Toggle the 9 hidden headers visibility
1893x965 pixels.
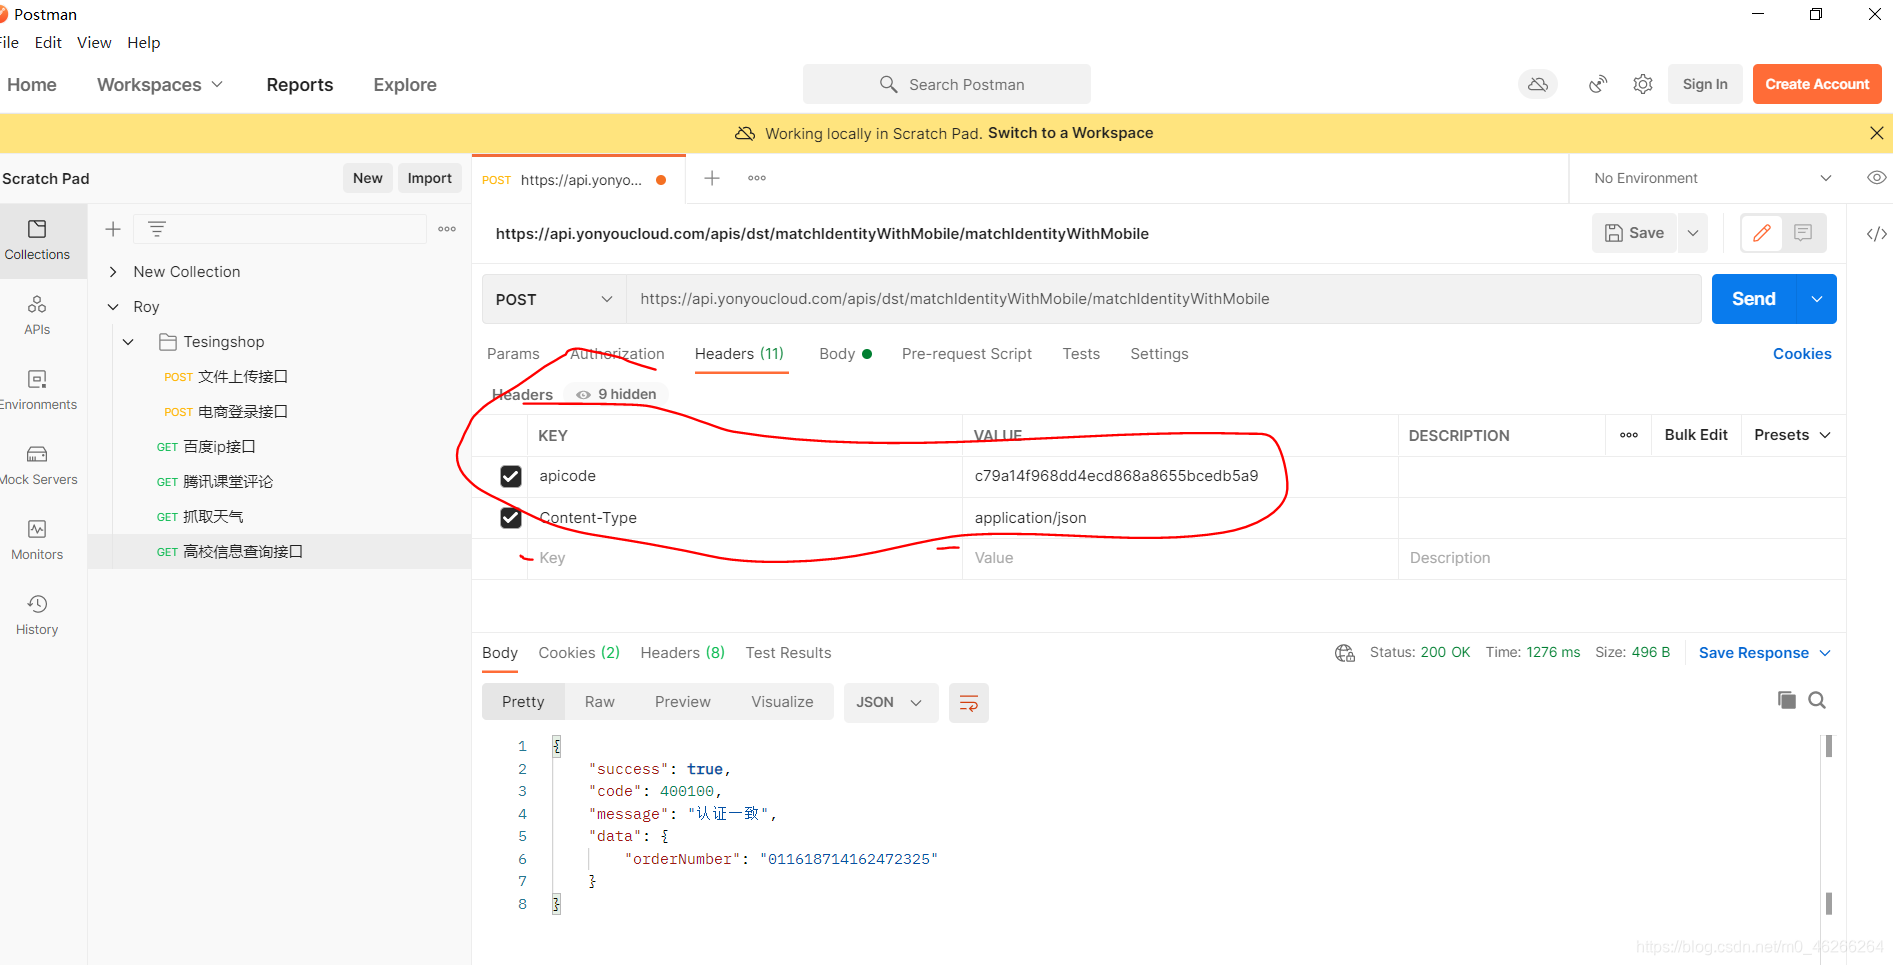(x=617, y=394)
